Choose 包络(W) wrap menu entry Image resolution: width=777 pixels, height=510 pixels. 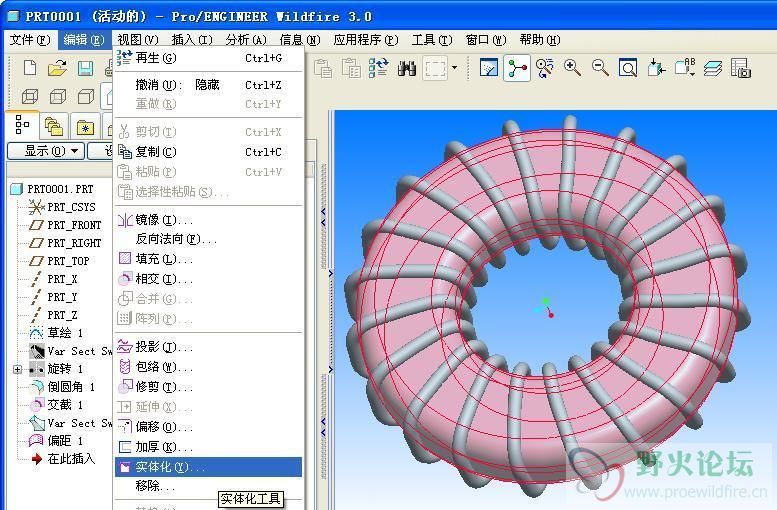[x=208, y=367]
